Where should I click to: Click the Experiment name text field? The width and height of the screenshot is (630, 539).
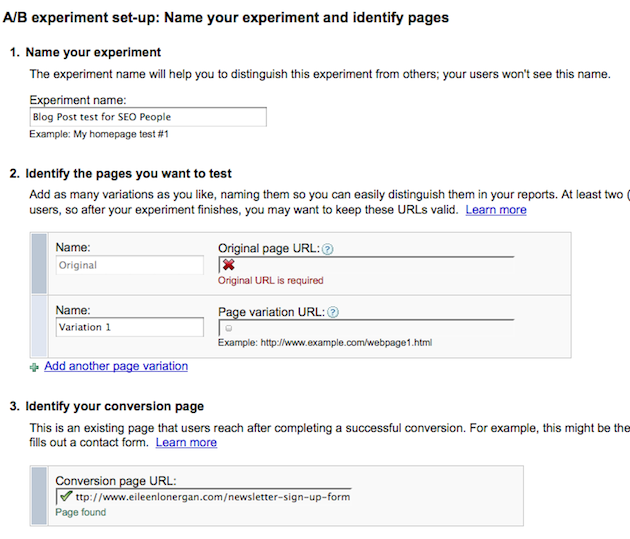click(x=148, y=117)
